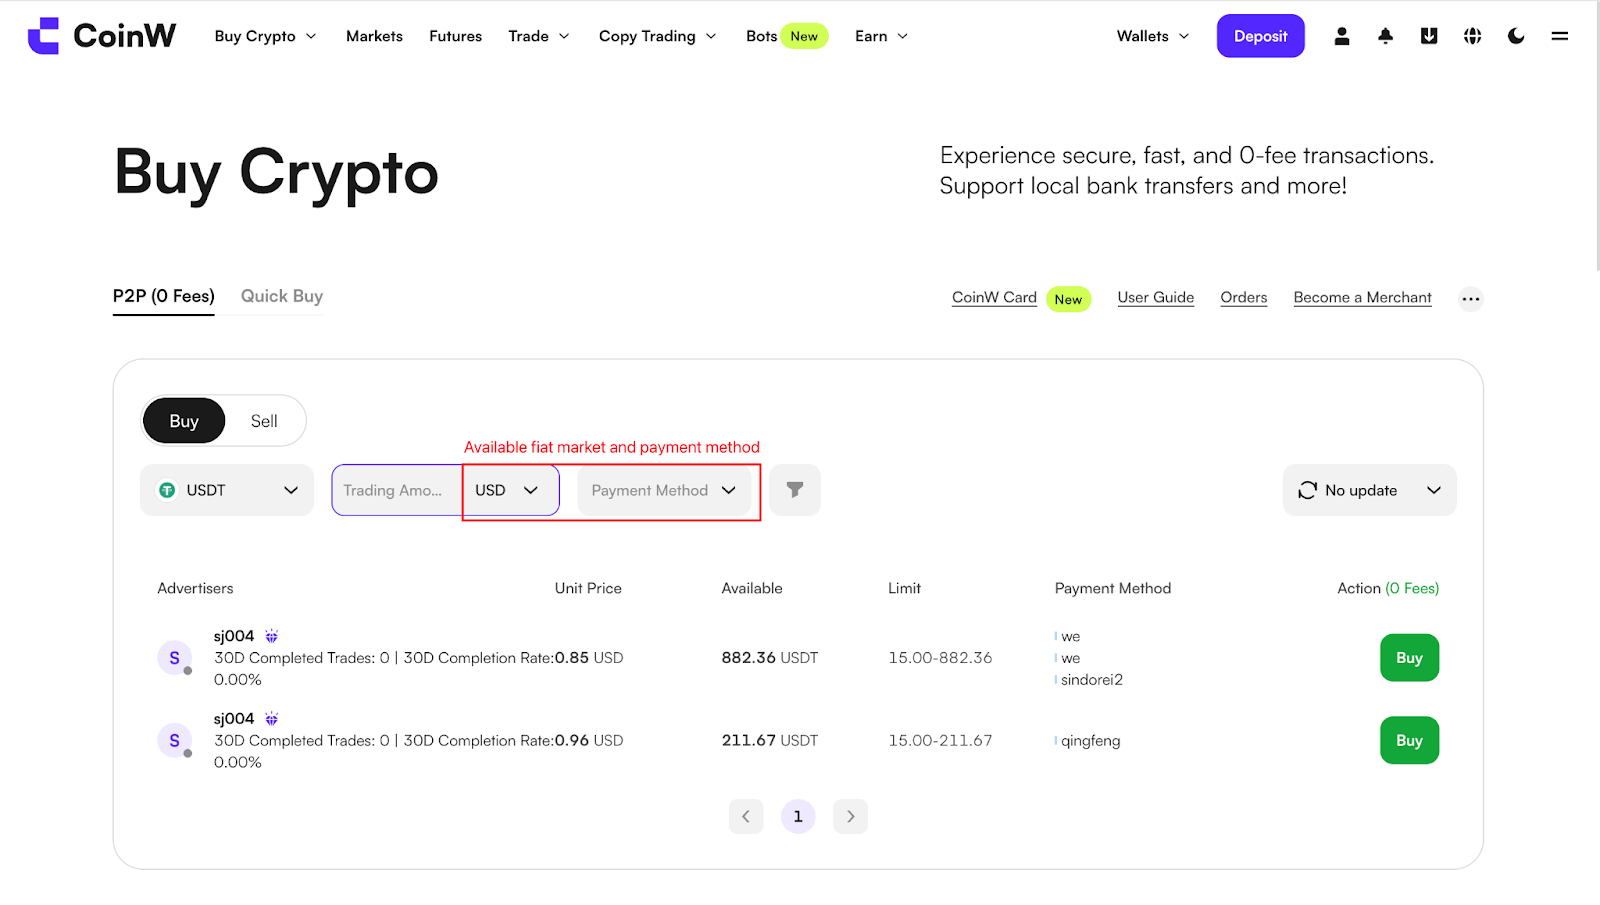Click the Unit Price column header
Image resolution: width=1600 pixels, height=905 pixels.
pyautogui.click(x=588, y=588)
